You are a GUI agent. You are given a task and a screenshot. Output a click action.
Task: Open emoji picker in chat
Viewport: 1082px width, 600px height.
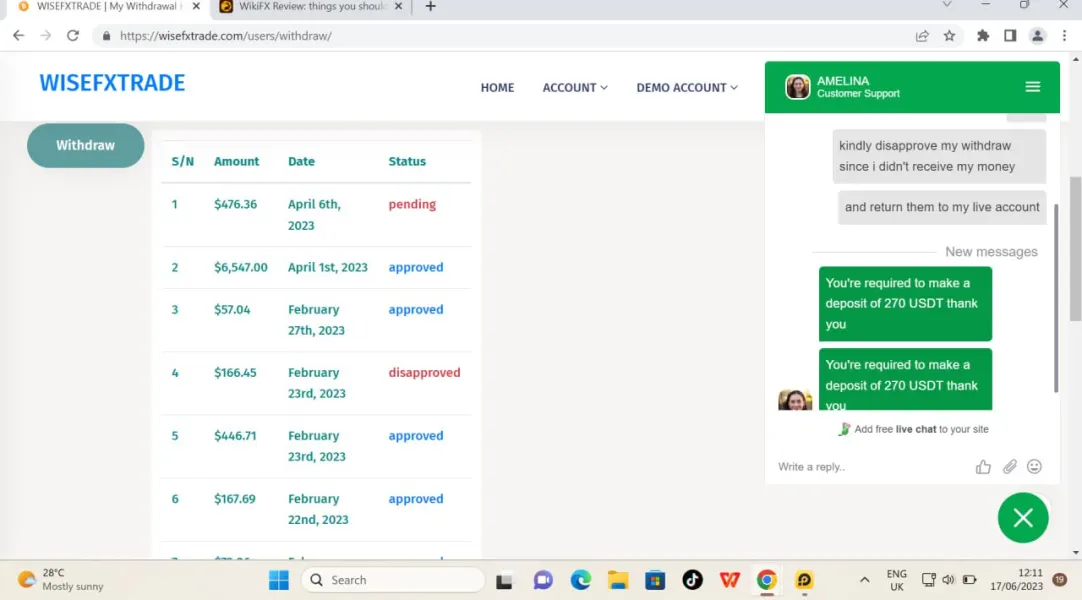click(x=1034, y=467)
